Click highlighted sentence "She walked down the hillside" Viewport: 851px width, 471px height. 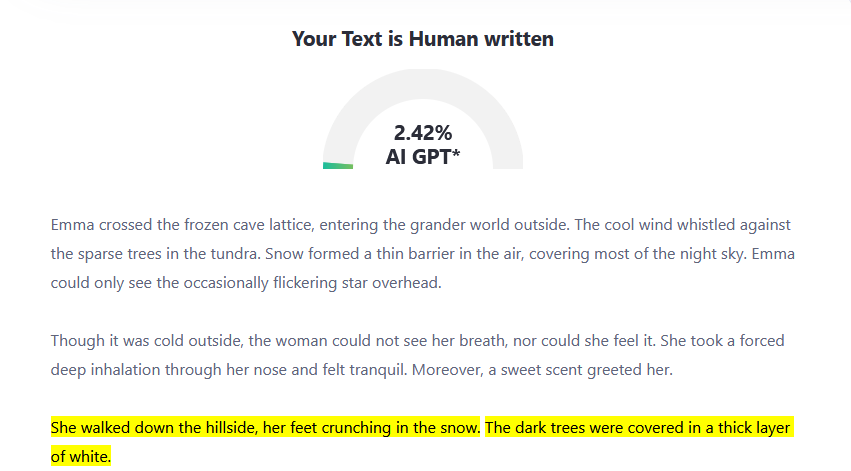click(x=265, y=428)
